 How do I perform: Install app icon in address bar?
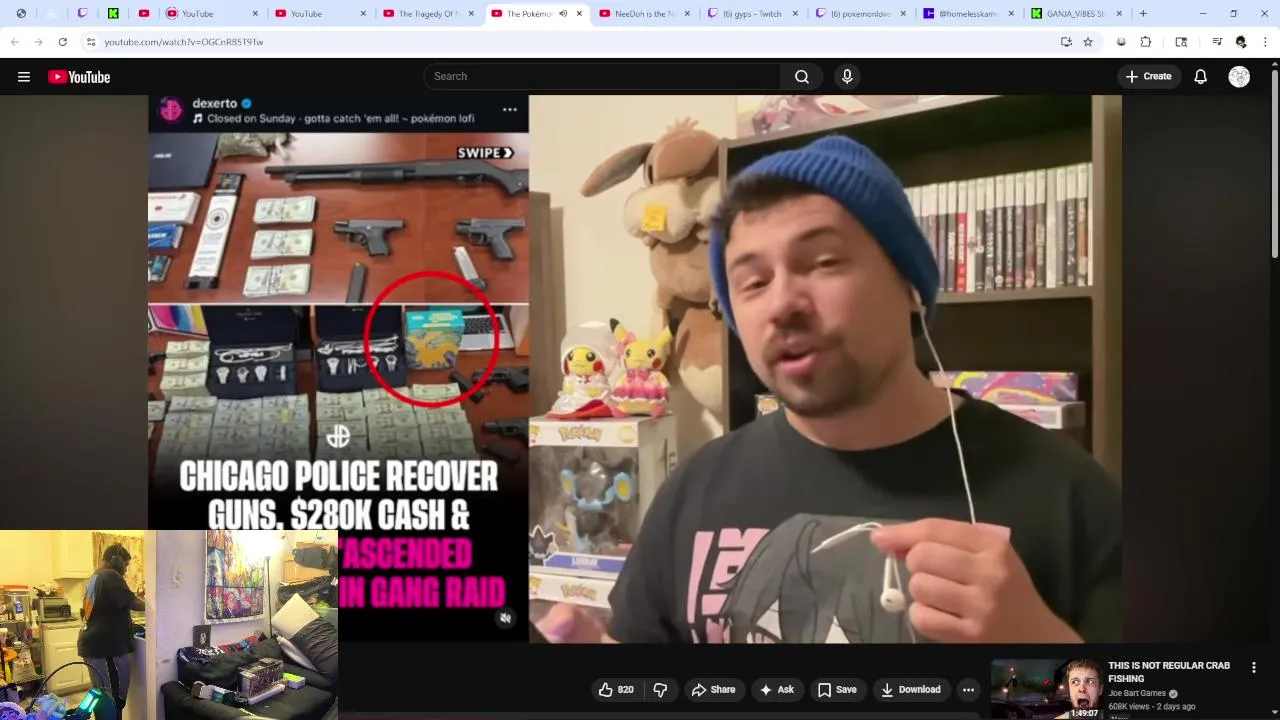1066,42
